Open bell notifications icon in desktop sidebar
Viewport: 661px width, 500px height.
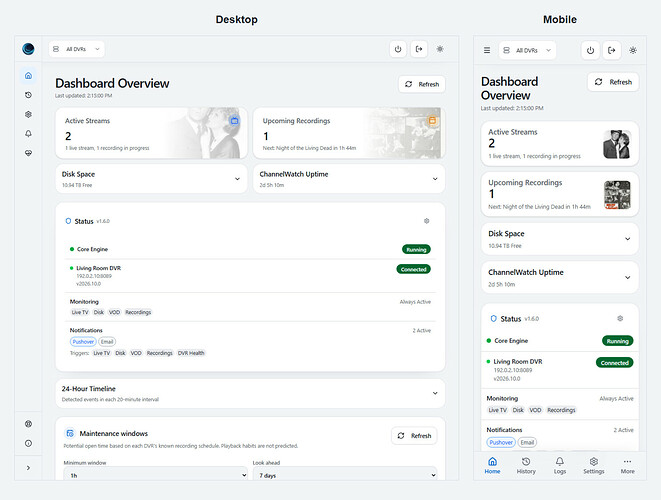28,134
